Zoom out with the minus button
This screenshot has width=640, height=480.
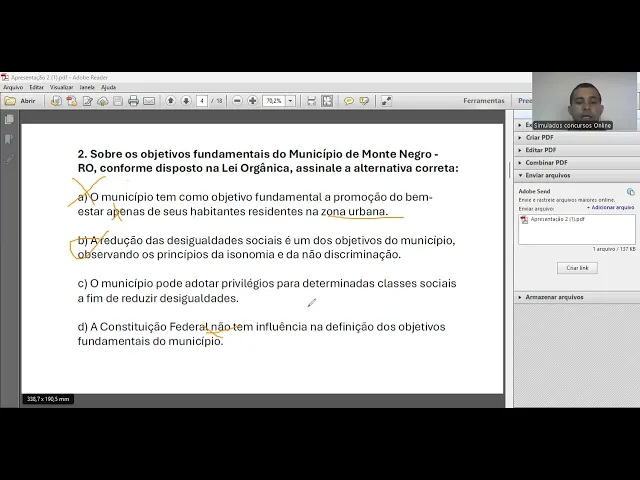pos(237,100)
